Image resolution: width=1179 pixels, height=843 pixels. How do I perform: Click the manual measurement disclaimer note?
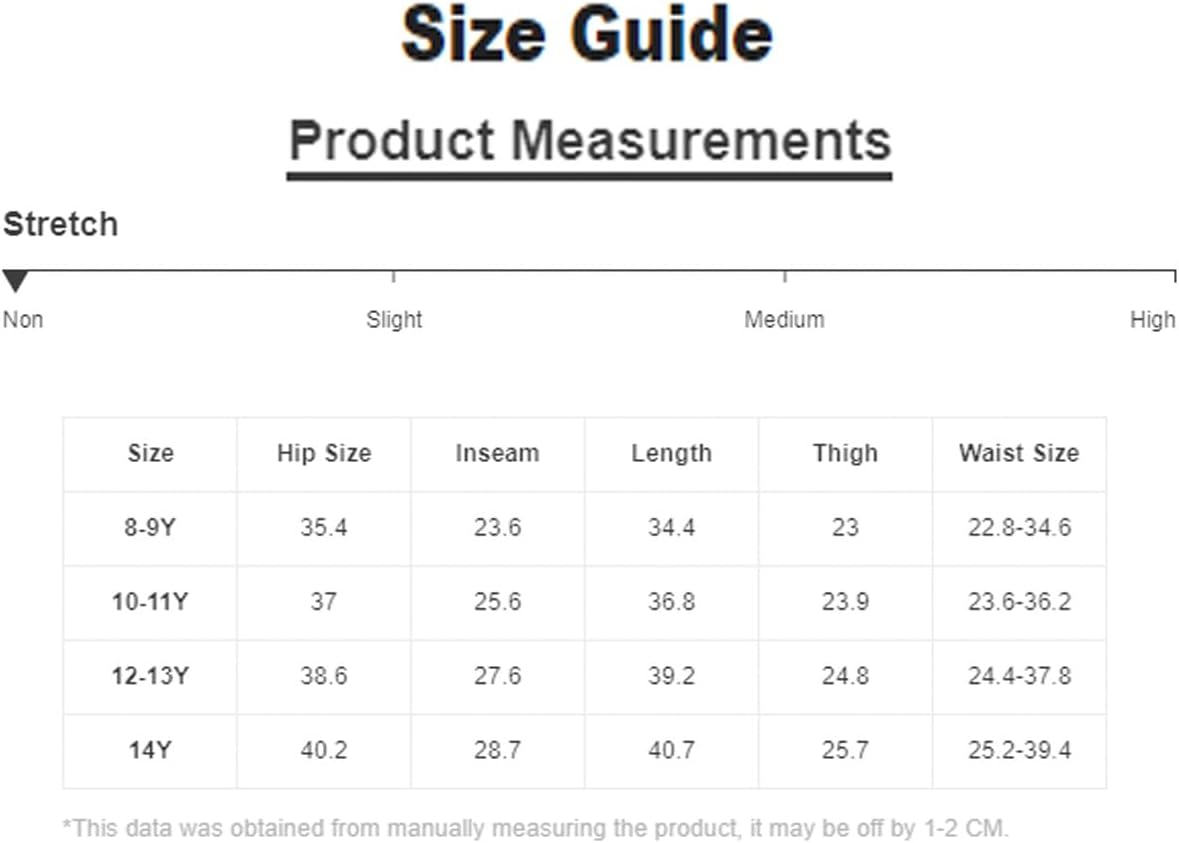click(x=535, y=828)
